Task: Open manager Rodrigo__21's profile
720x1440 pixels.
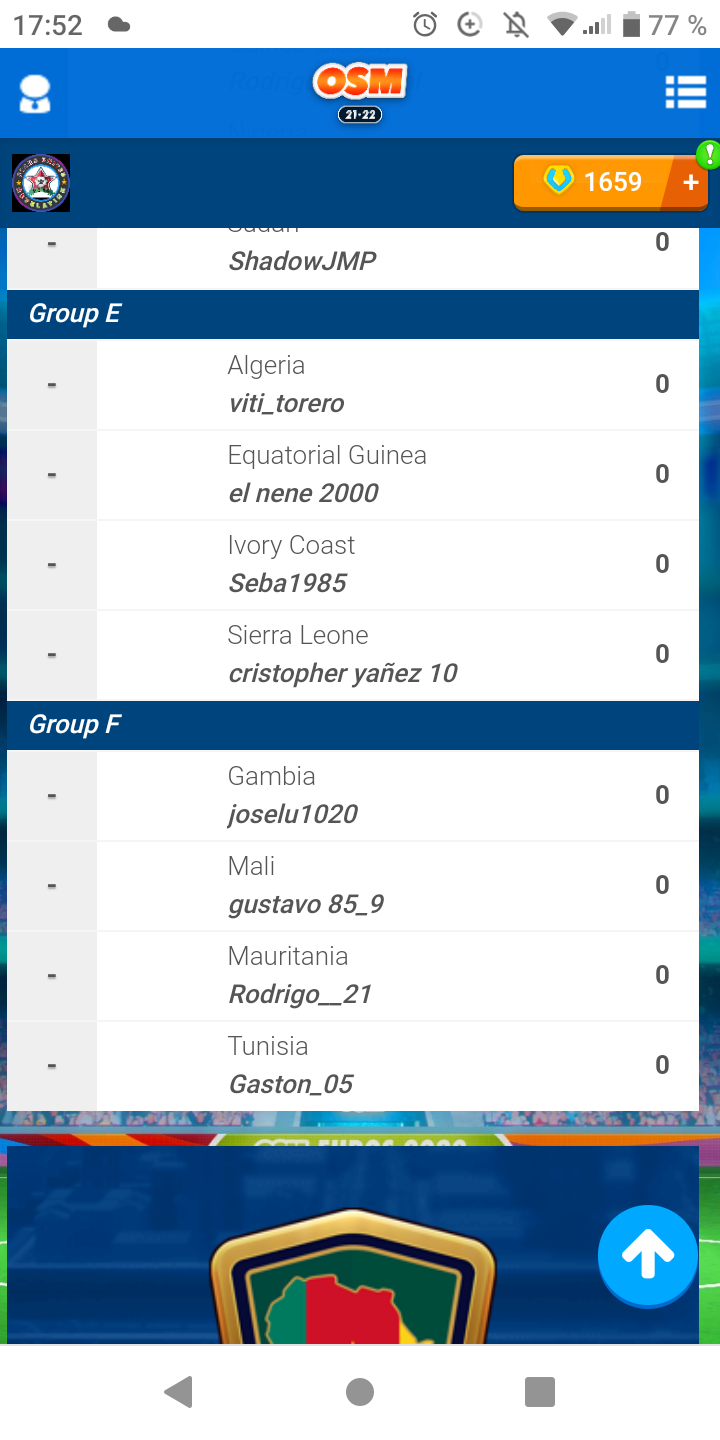Action: coord(300,994)
